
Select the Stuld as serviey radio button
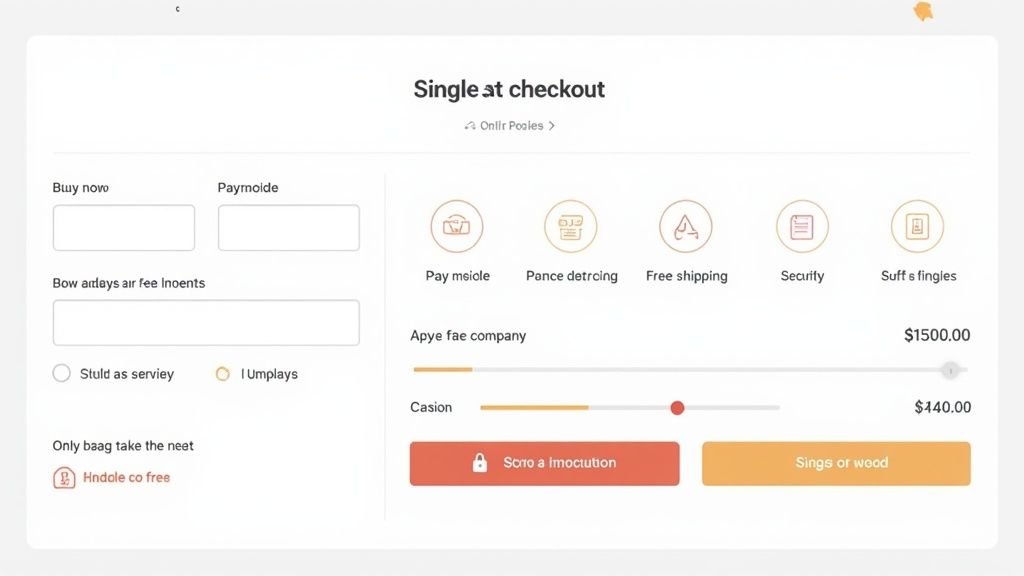pyautogui.click(x=61, y=372)
